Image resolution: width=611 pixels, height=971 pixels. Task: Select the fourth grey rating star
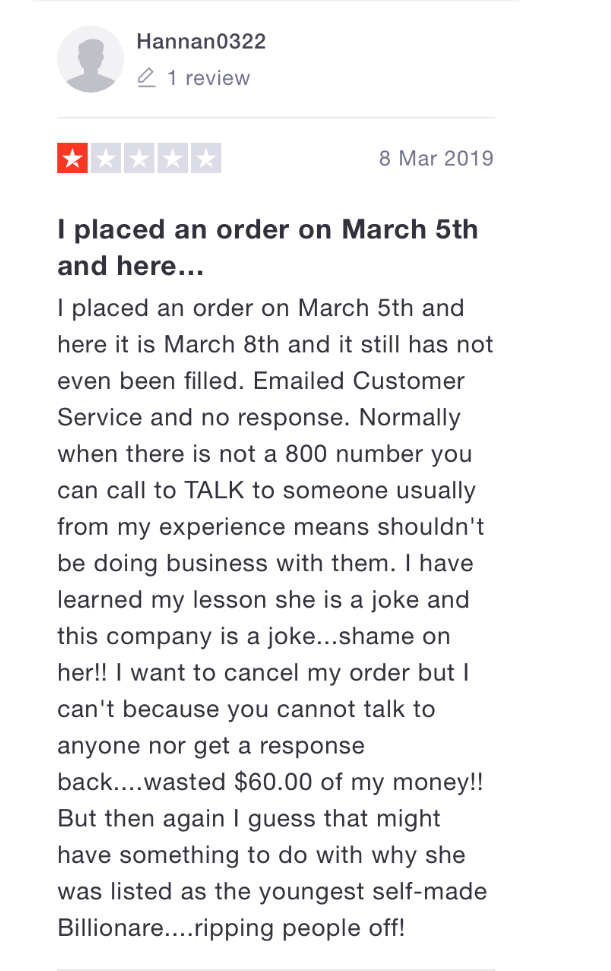[x=173, y=159]
